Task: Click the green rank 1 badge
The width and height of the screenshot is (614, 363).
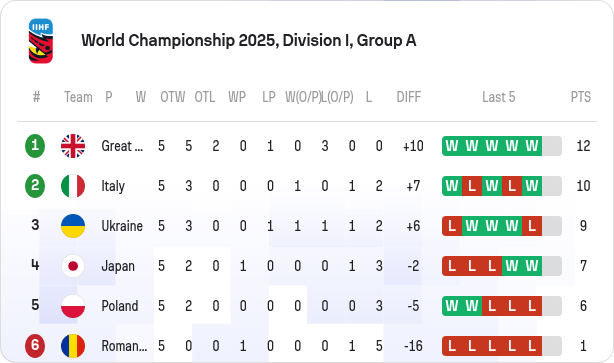Action: click(x=35, y=146)
